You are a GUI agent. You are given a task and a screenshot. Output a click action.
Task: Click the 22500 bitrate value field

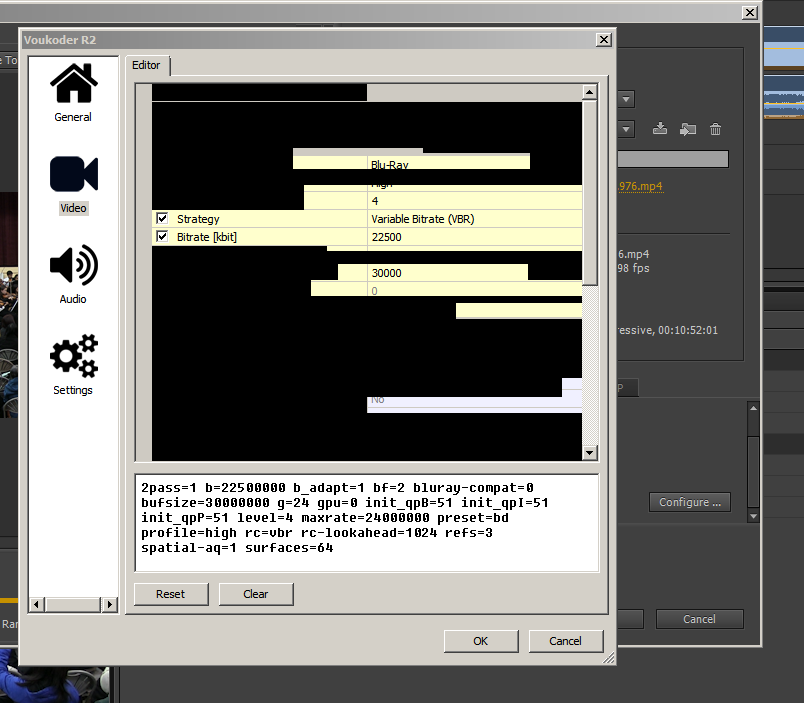click(474, 237)
